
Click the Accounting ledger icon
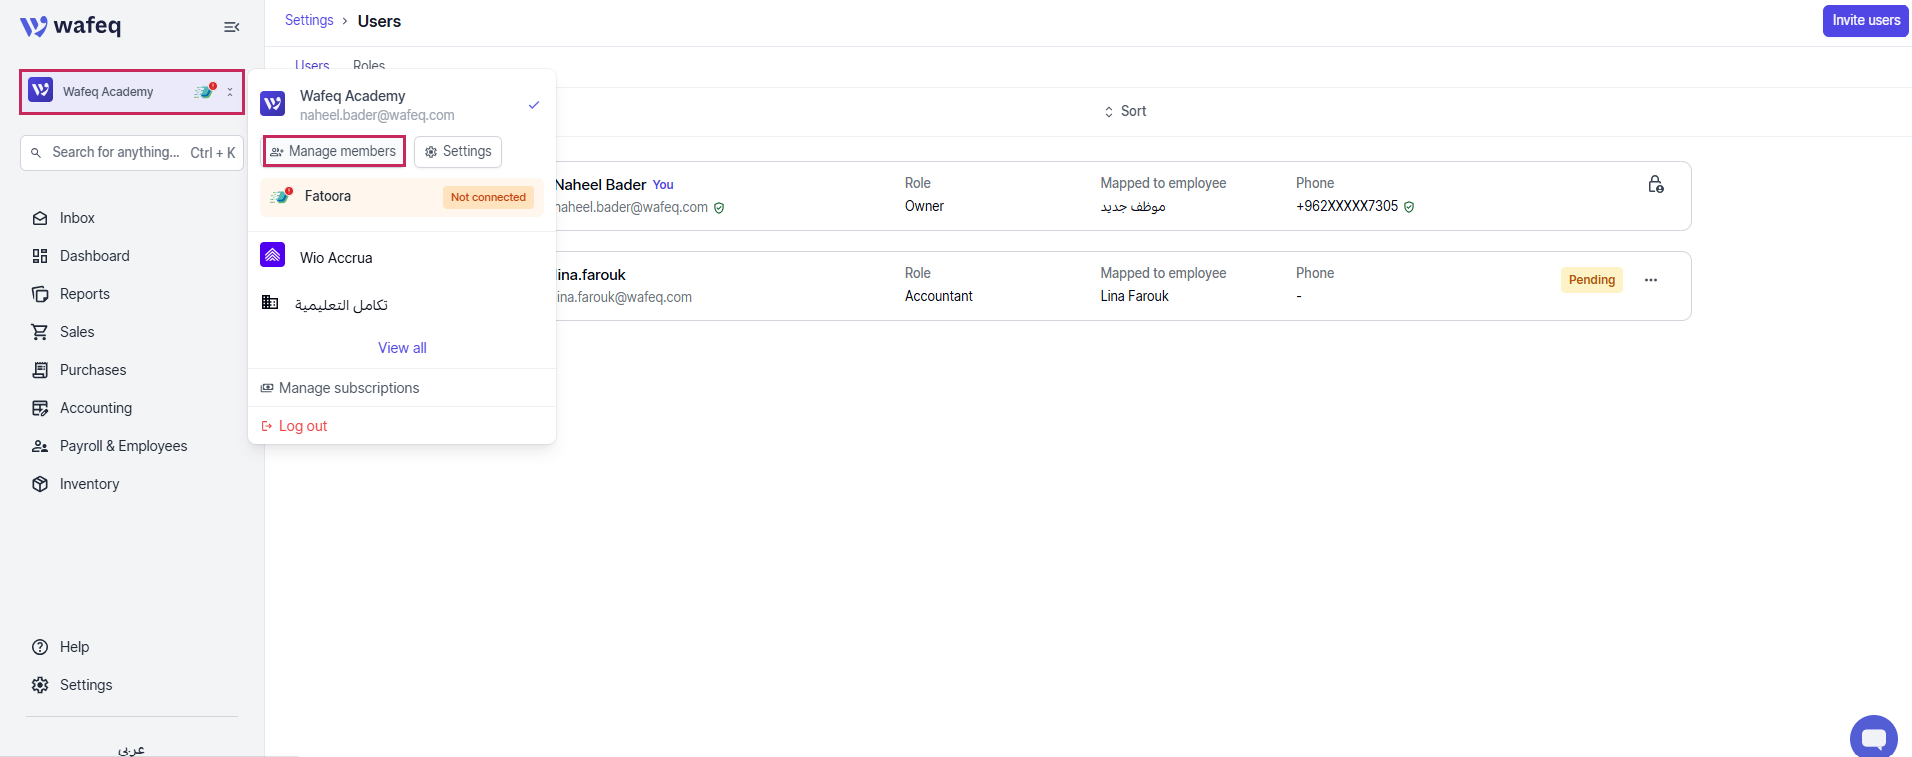pyautogui.click(x=40, y=408)
